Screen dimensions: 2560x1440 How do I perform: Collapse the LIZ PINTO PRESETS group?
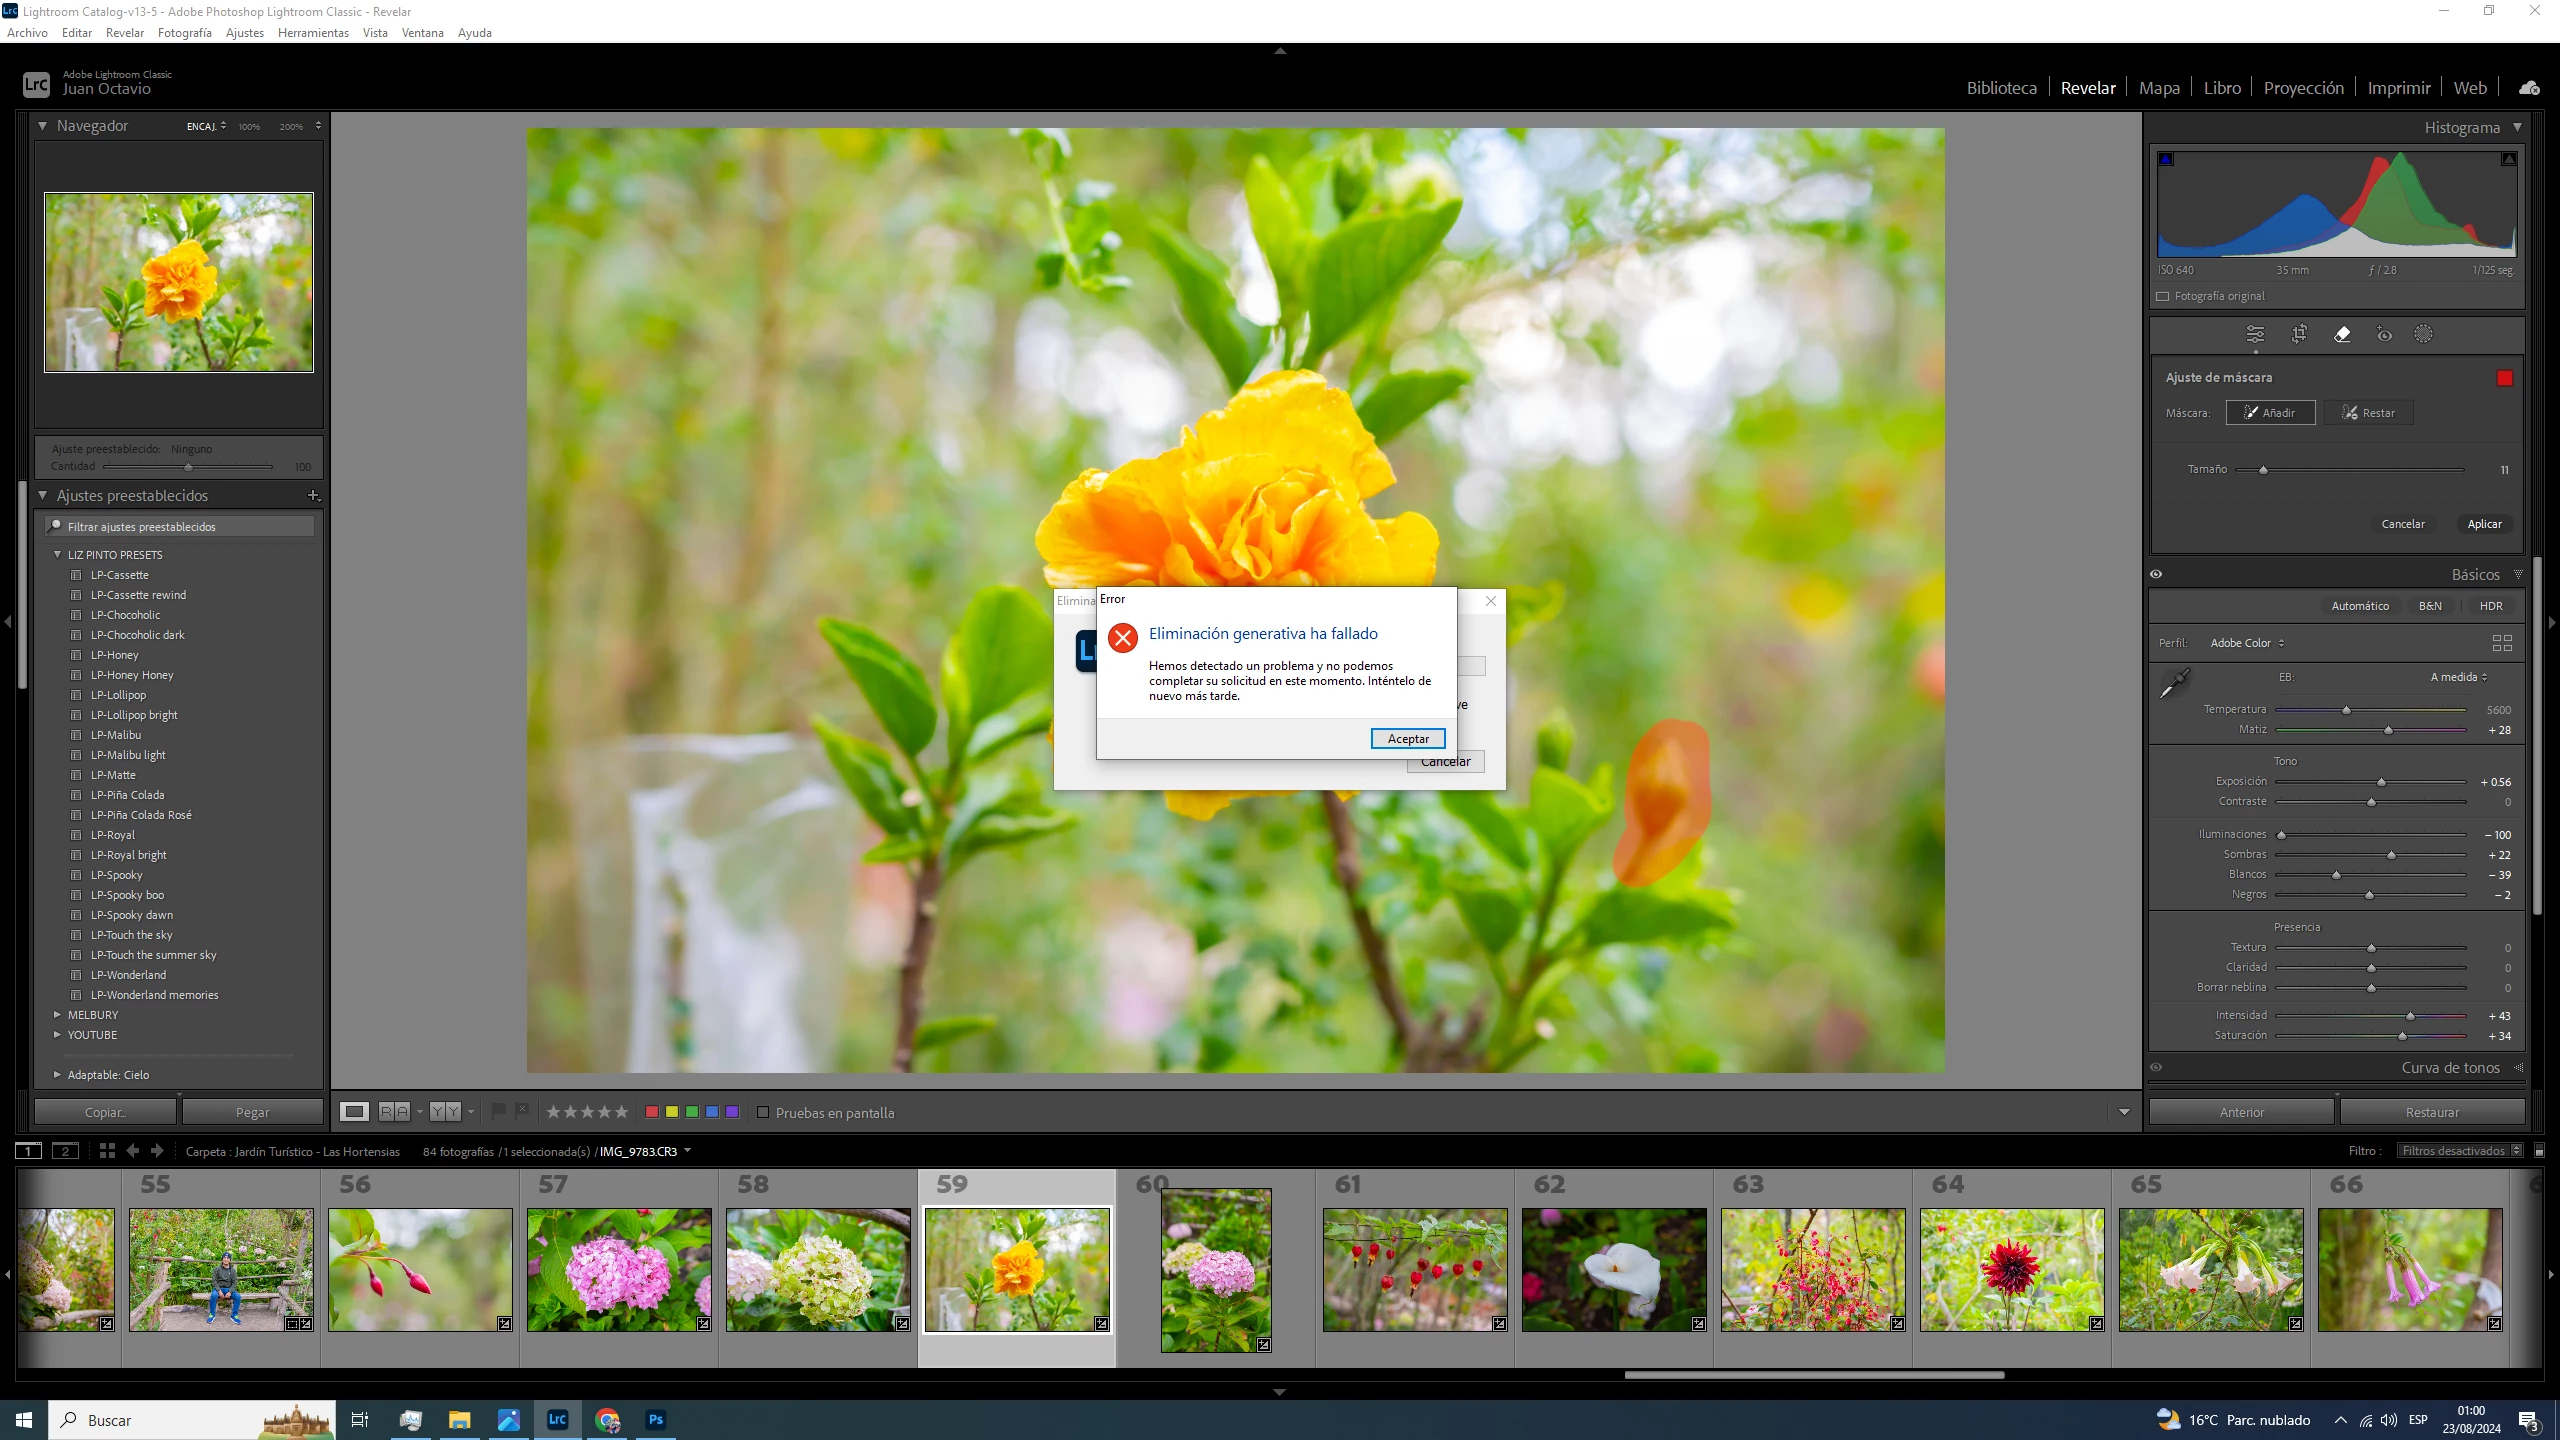(x=58, y=554)
